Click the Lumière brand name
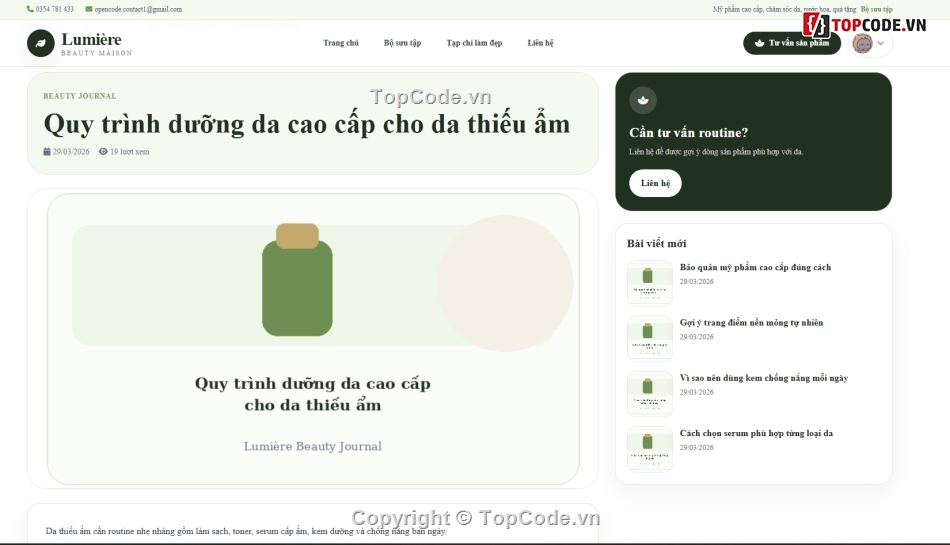This screenshot has height=545, width=950. point(91,39)
